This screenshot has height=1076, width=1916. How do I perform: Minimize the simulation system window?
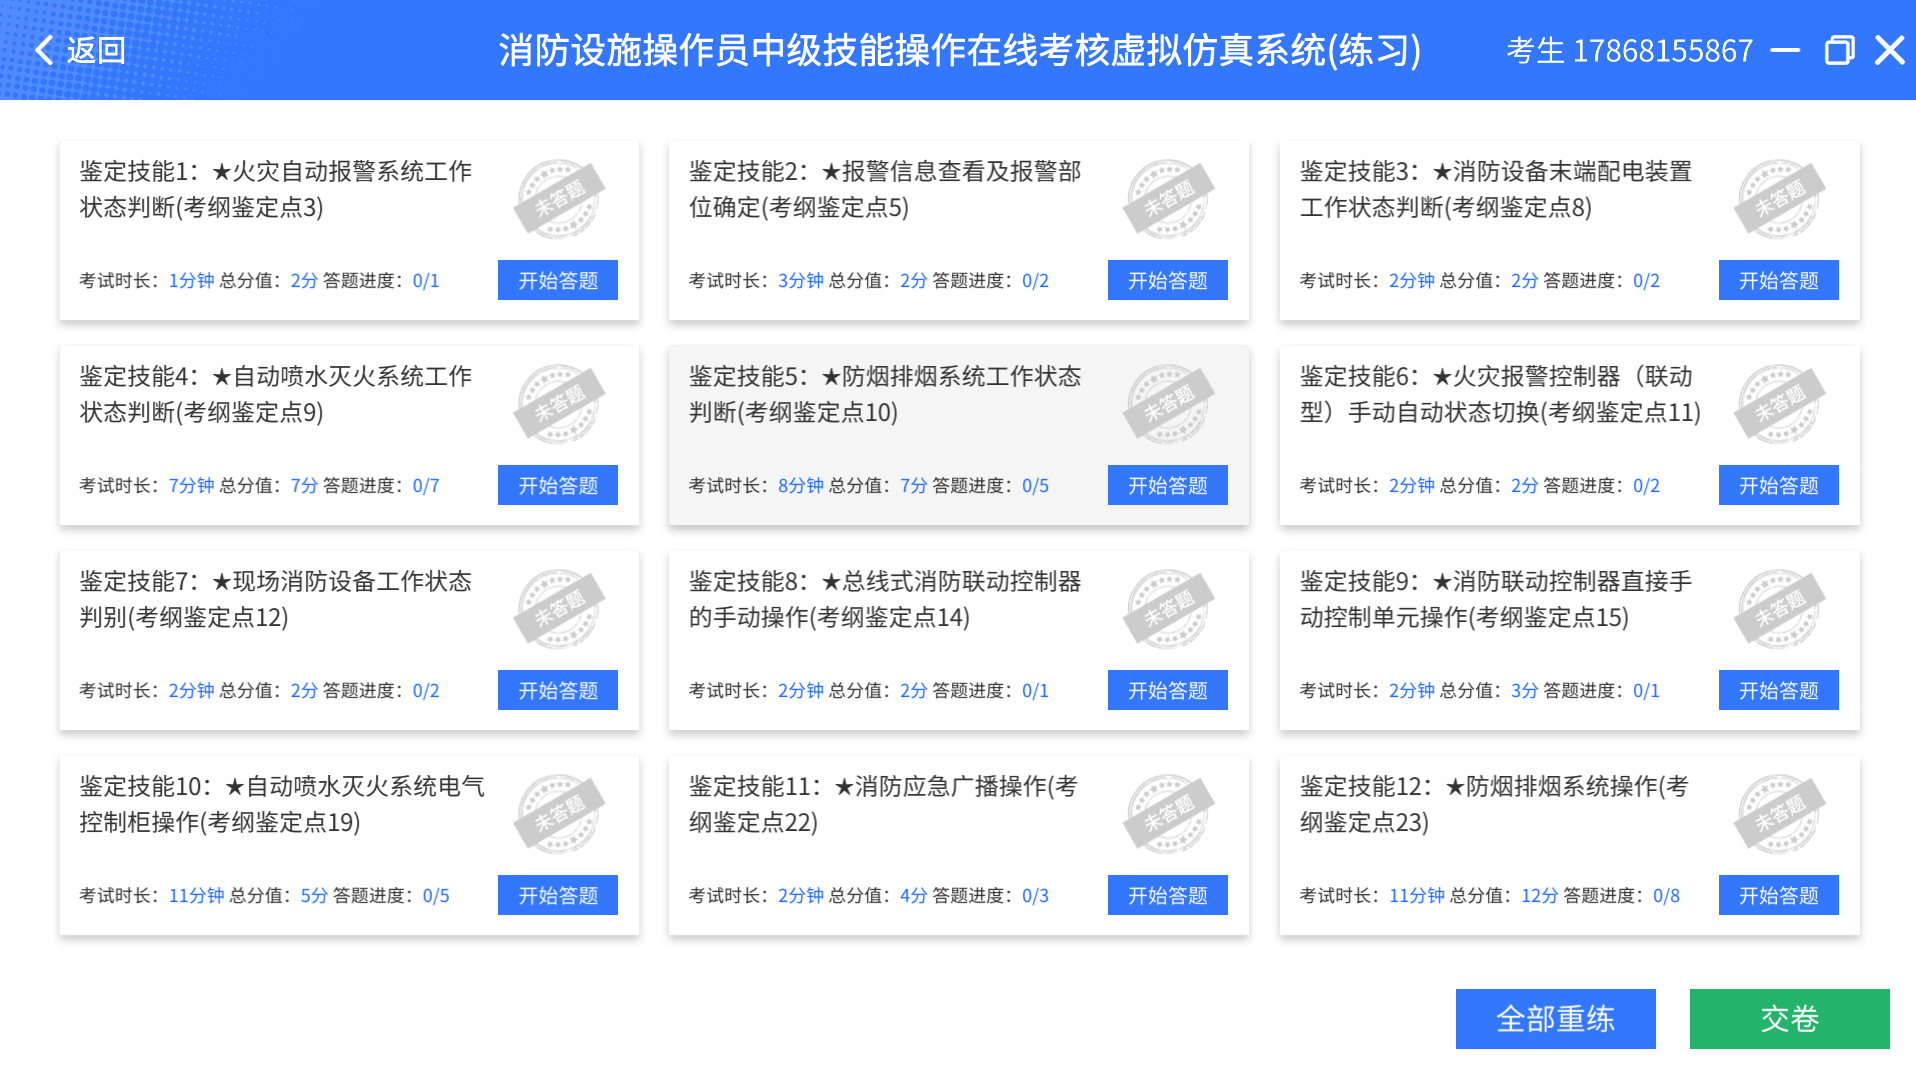[1785, 50]
